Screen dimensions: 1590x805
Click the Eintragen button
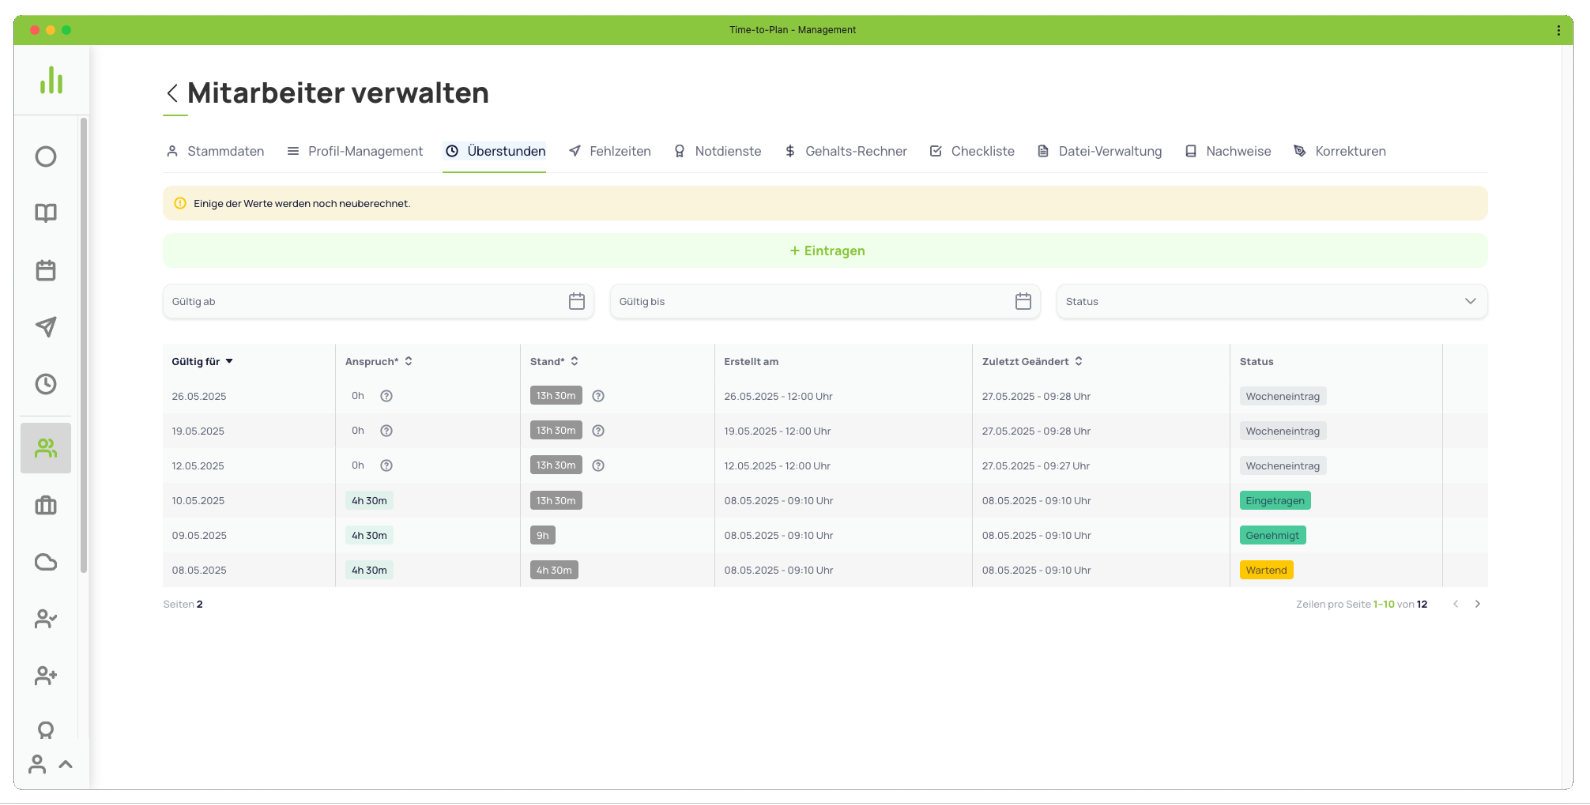(825, 251)
